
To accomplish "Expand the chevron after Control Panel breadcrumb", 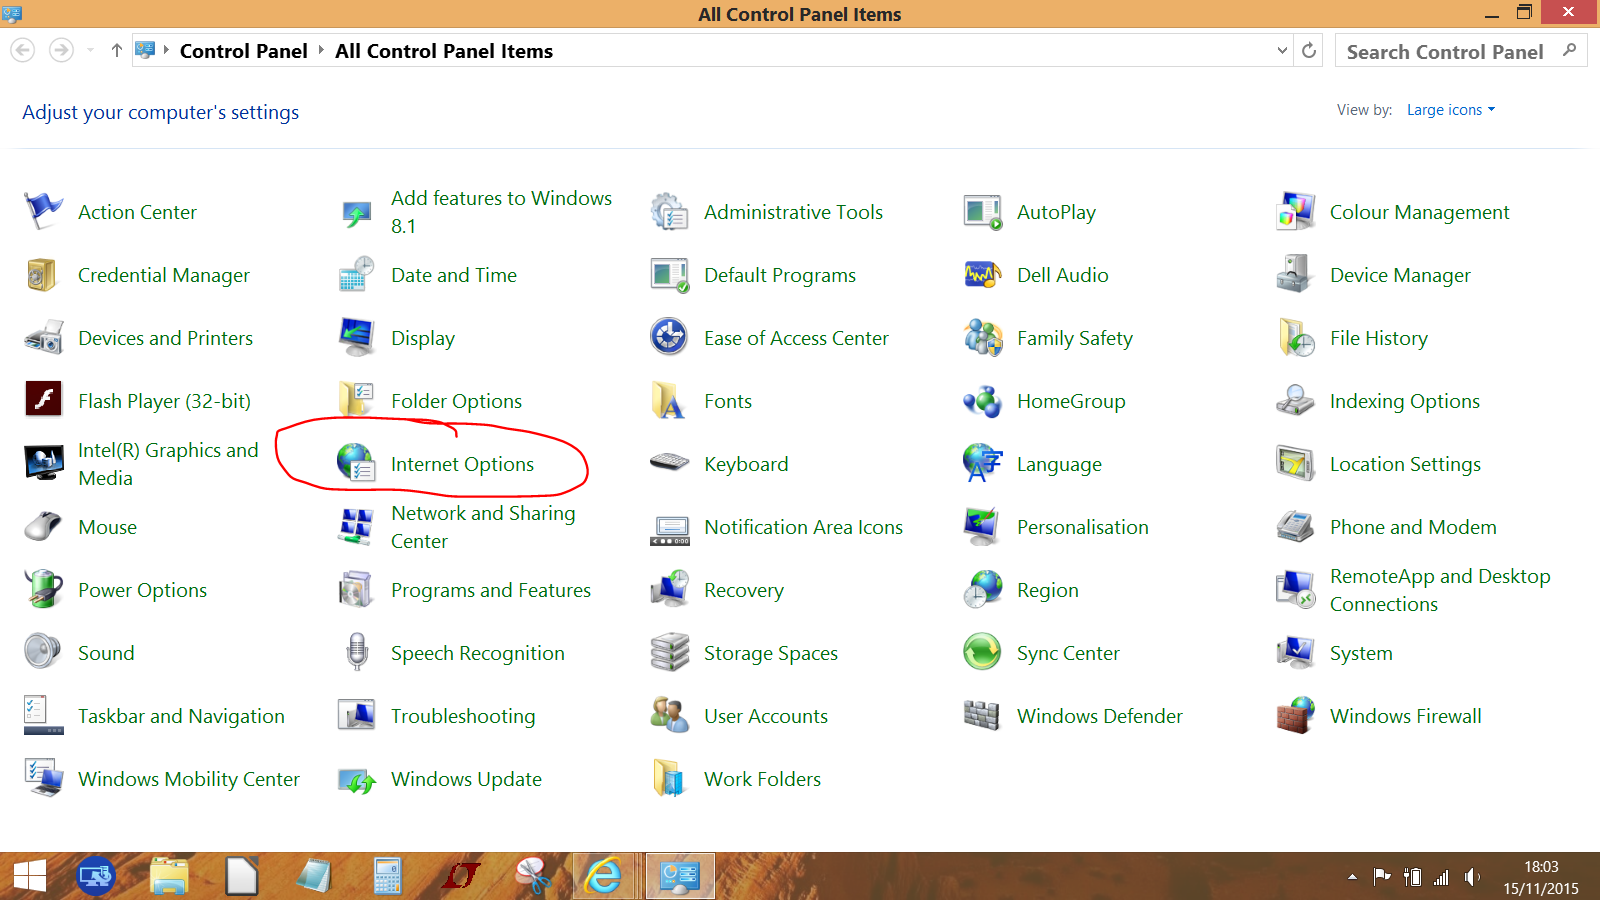I will click(321, 51).
